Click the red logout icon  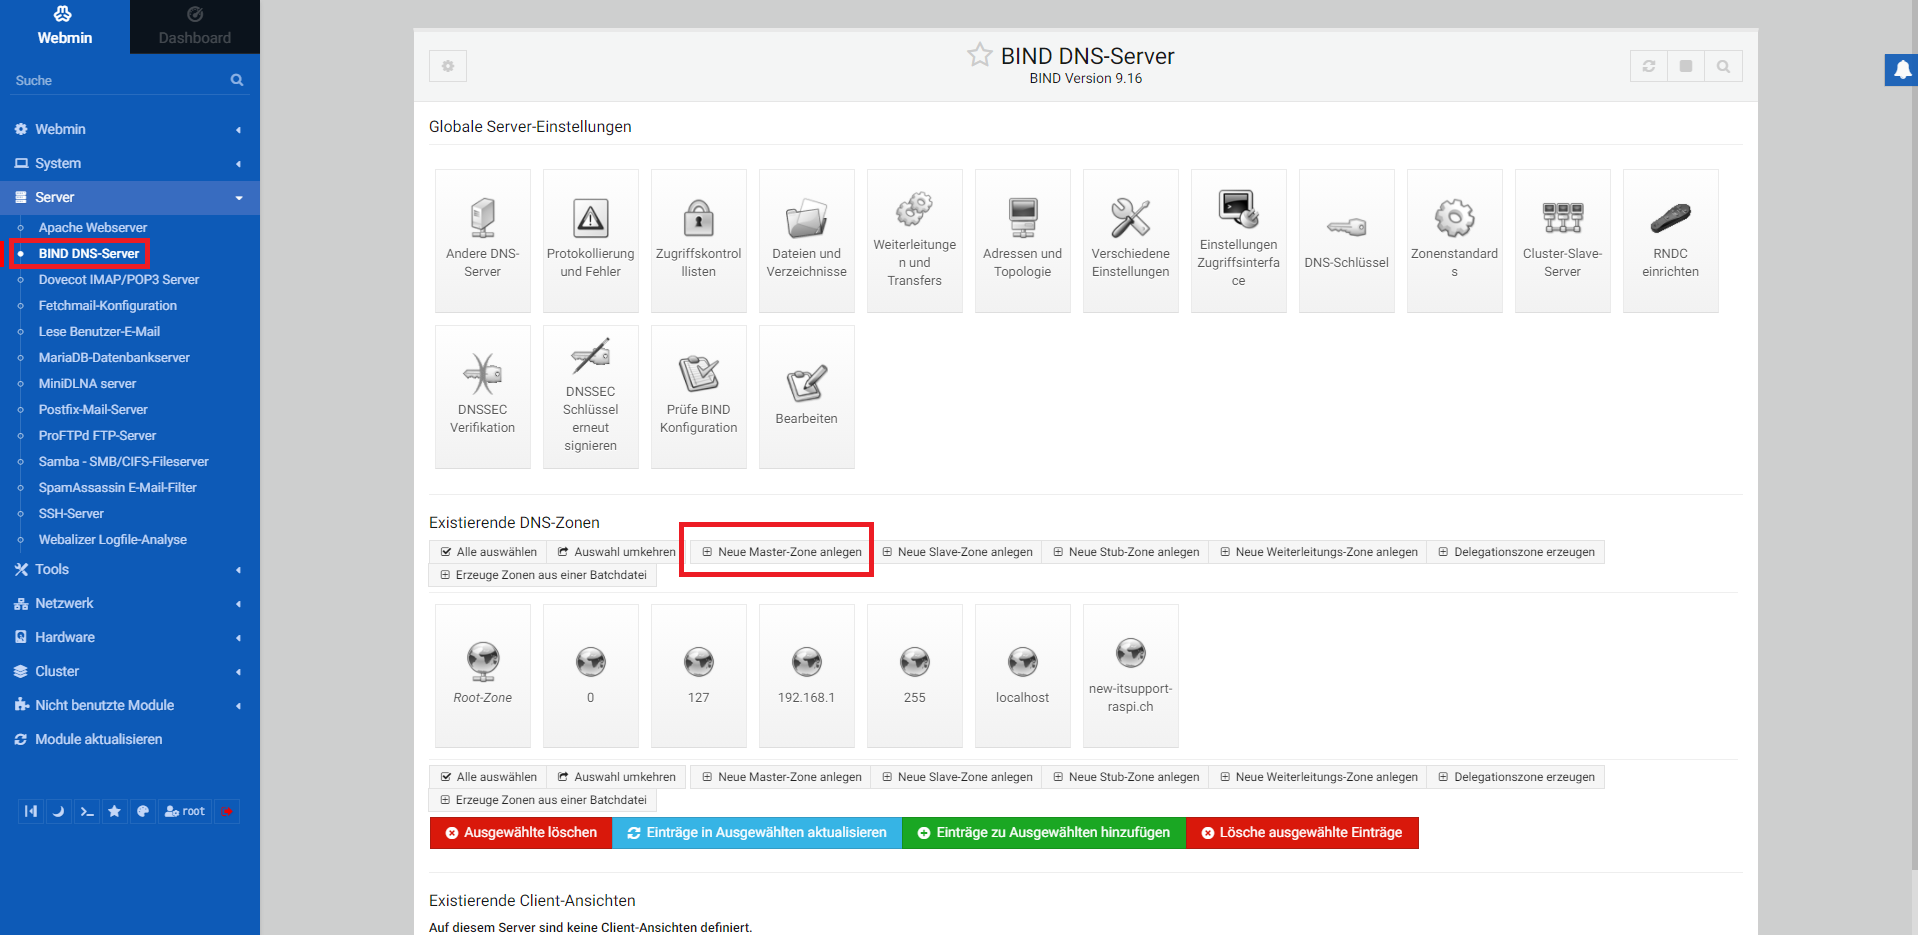pyautogui.click(x=228, y=811)
